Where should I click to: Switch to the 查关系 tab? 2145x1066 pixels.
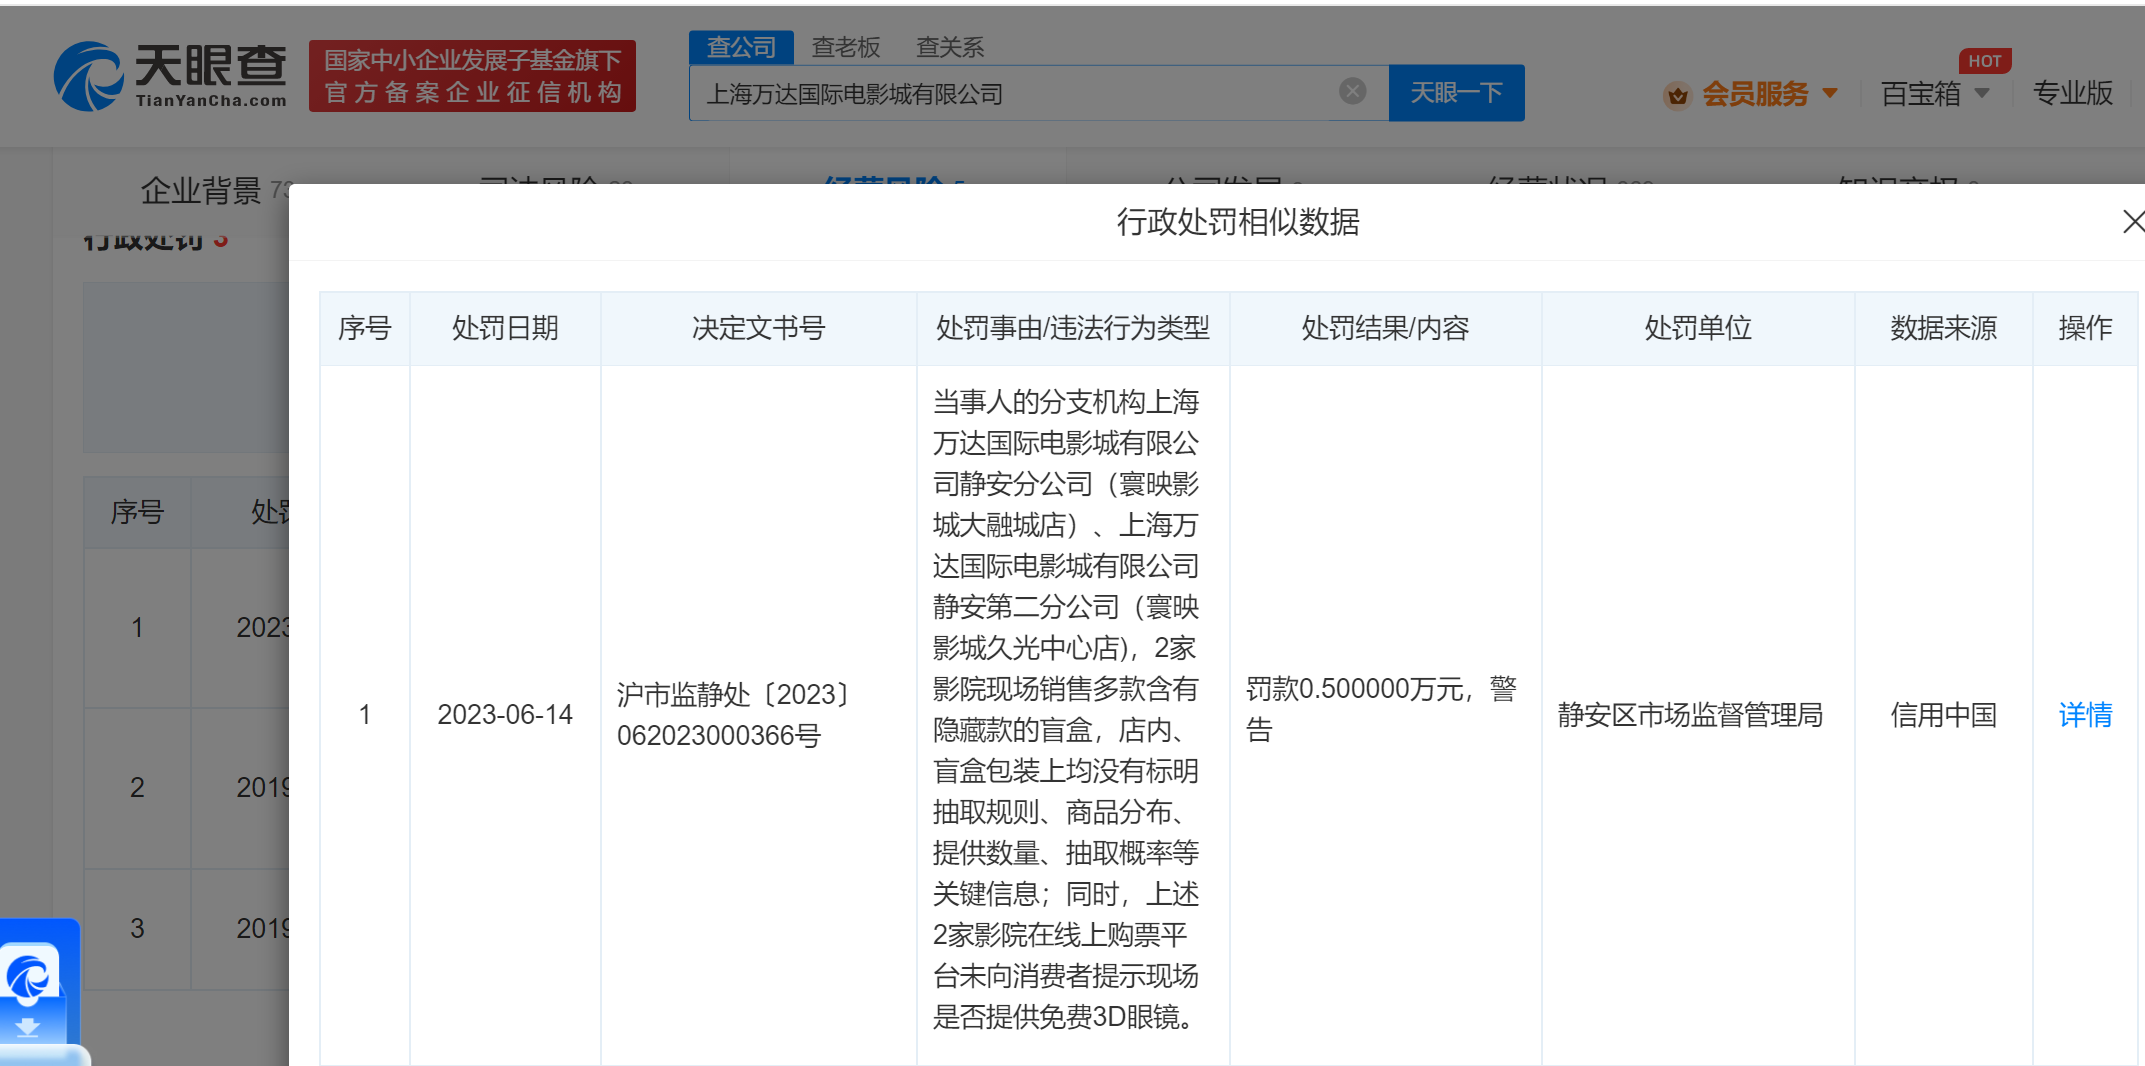coord(949,47)
